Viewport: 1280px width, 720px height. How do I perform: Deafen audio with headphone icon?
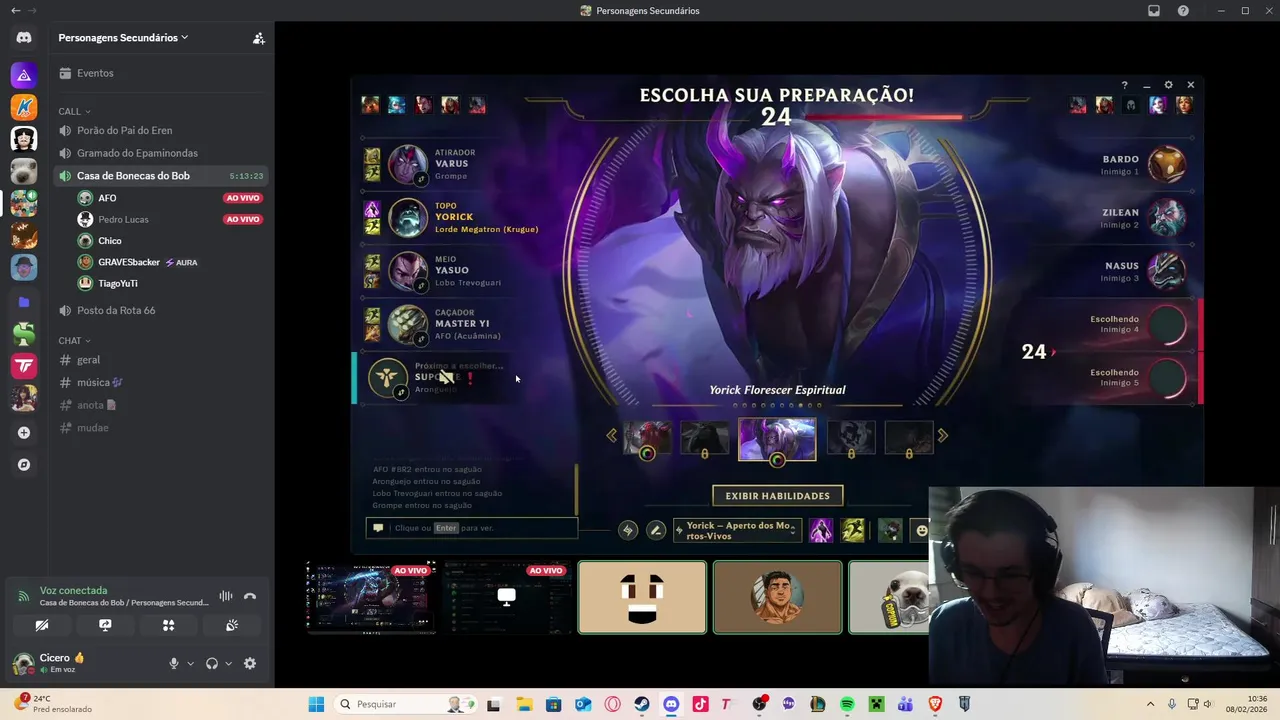click(212, 663)
